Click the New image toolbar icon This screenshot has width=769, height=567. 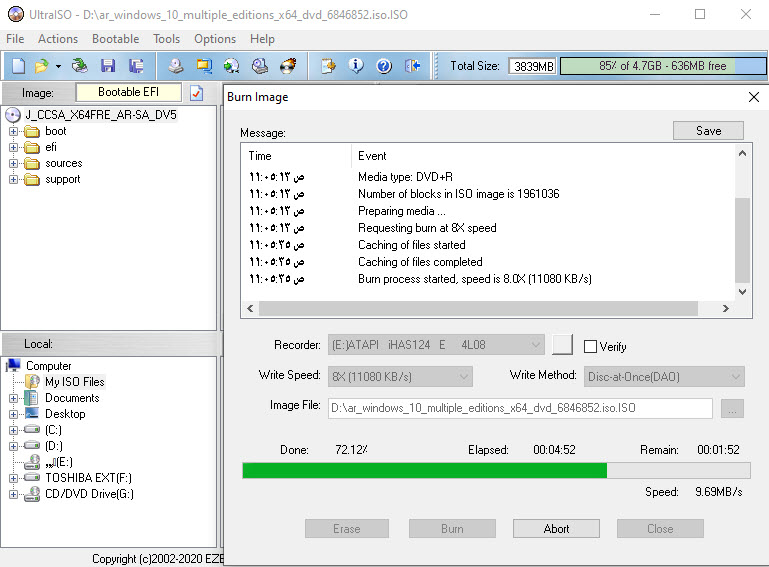18,66
